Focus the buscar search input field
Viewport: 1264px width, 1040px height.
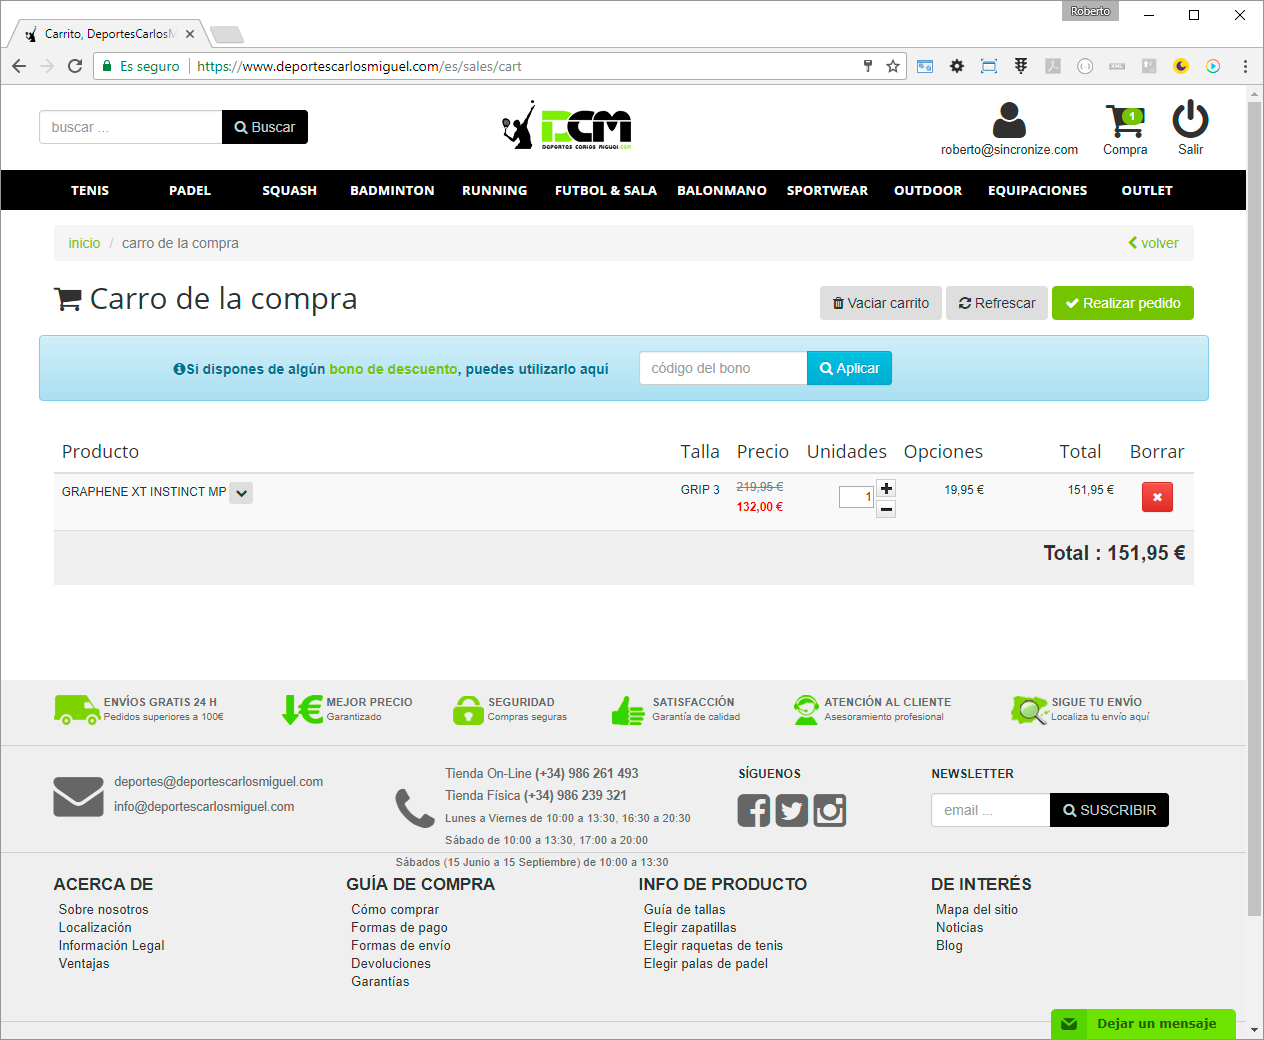point(130,127)
